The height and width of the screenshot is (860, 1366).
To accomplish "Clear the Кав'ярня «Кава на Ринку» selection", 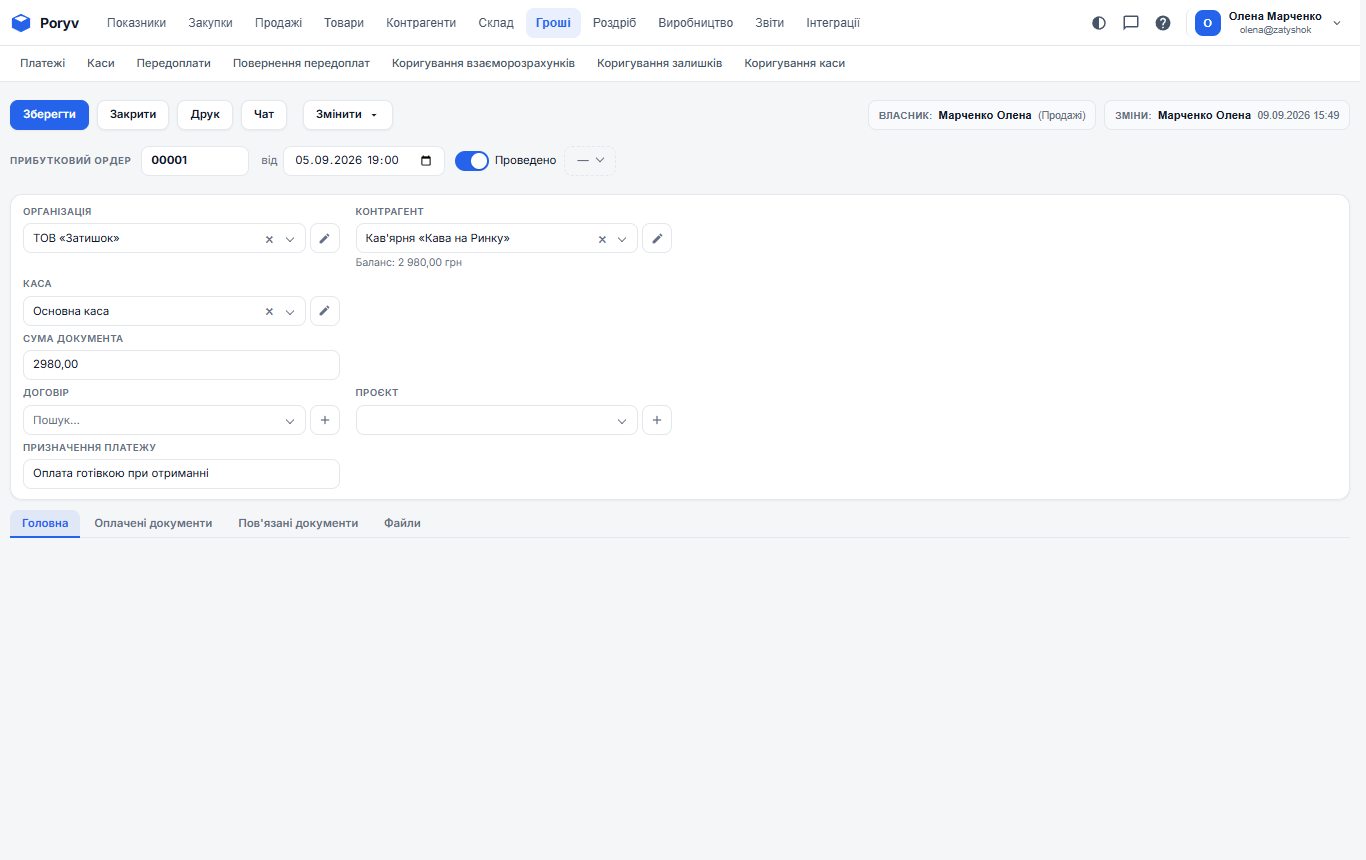I will pos(602,239).
